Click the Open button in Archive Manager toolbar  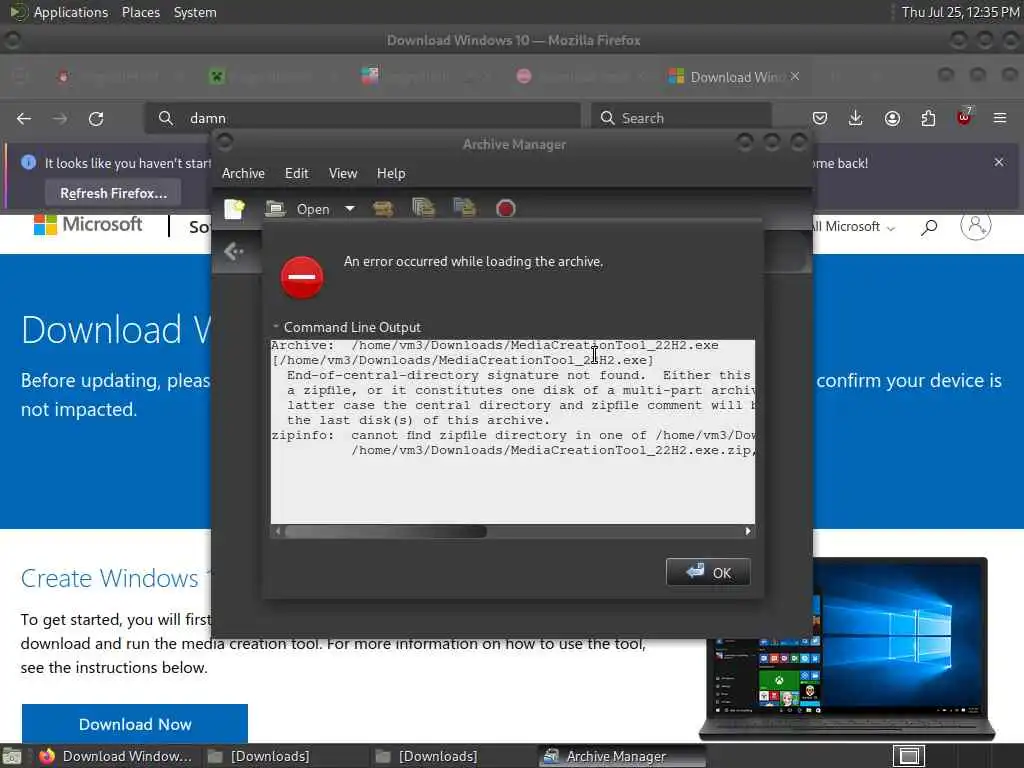(x=298, y=209)
